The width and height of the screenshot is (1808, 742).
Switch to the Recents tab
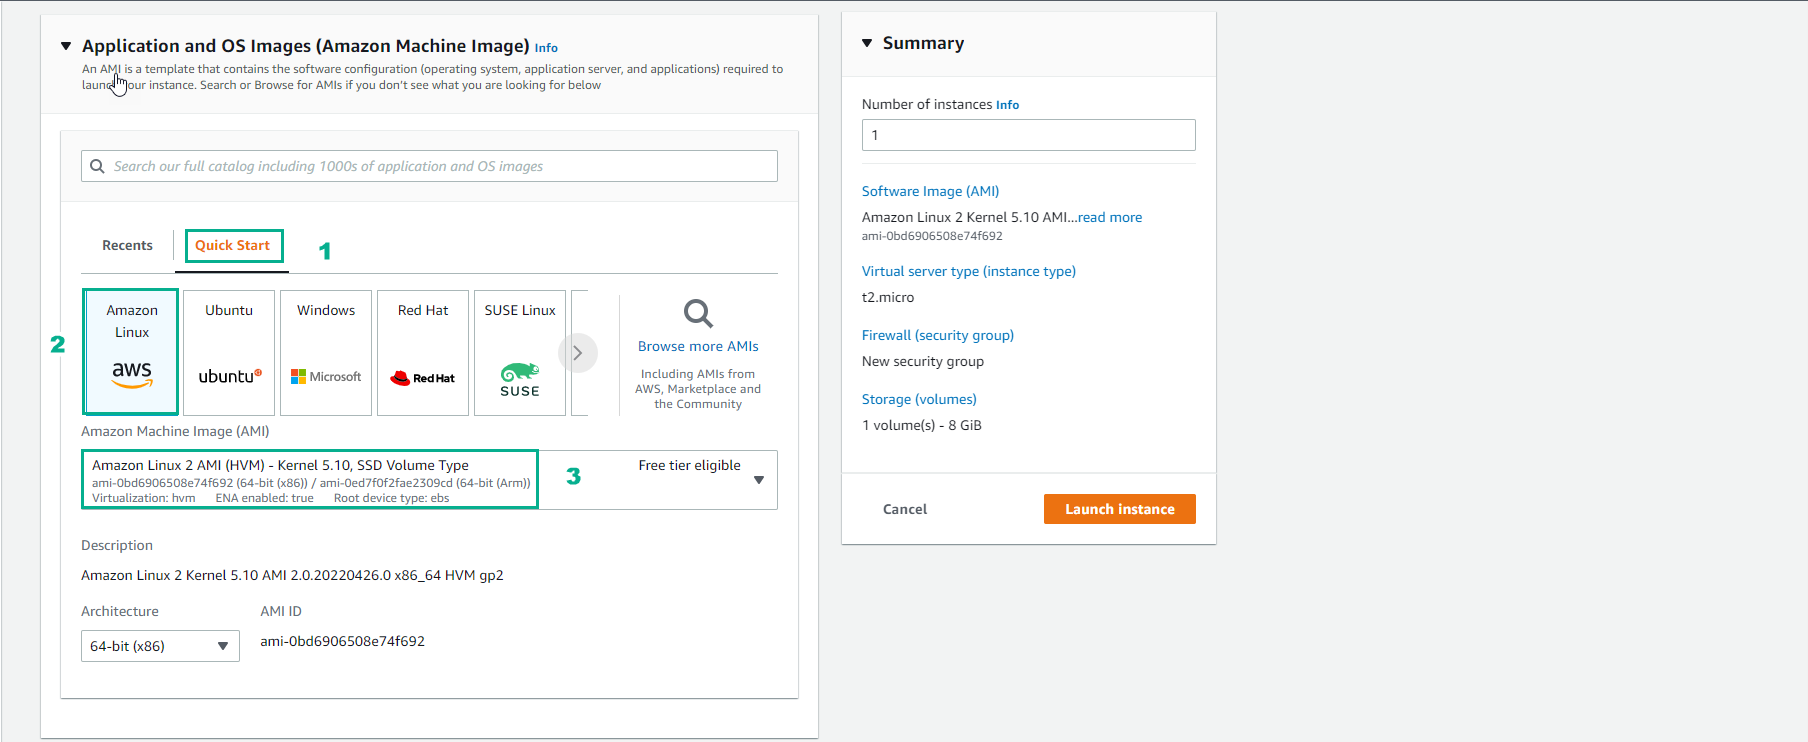tap(127, 245)
